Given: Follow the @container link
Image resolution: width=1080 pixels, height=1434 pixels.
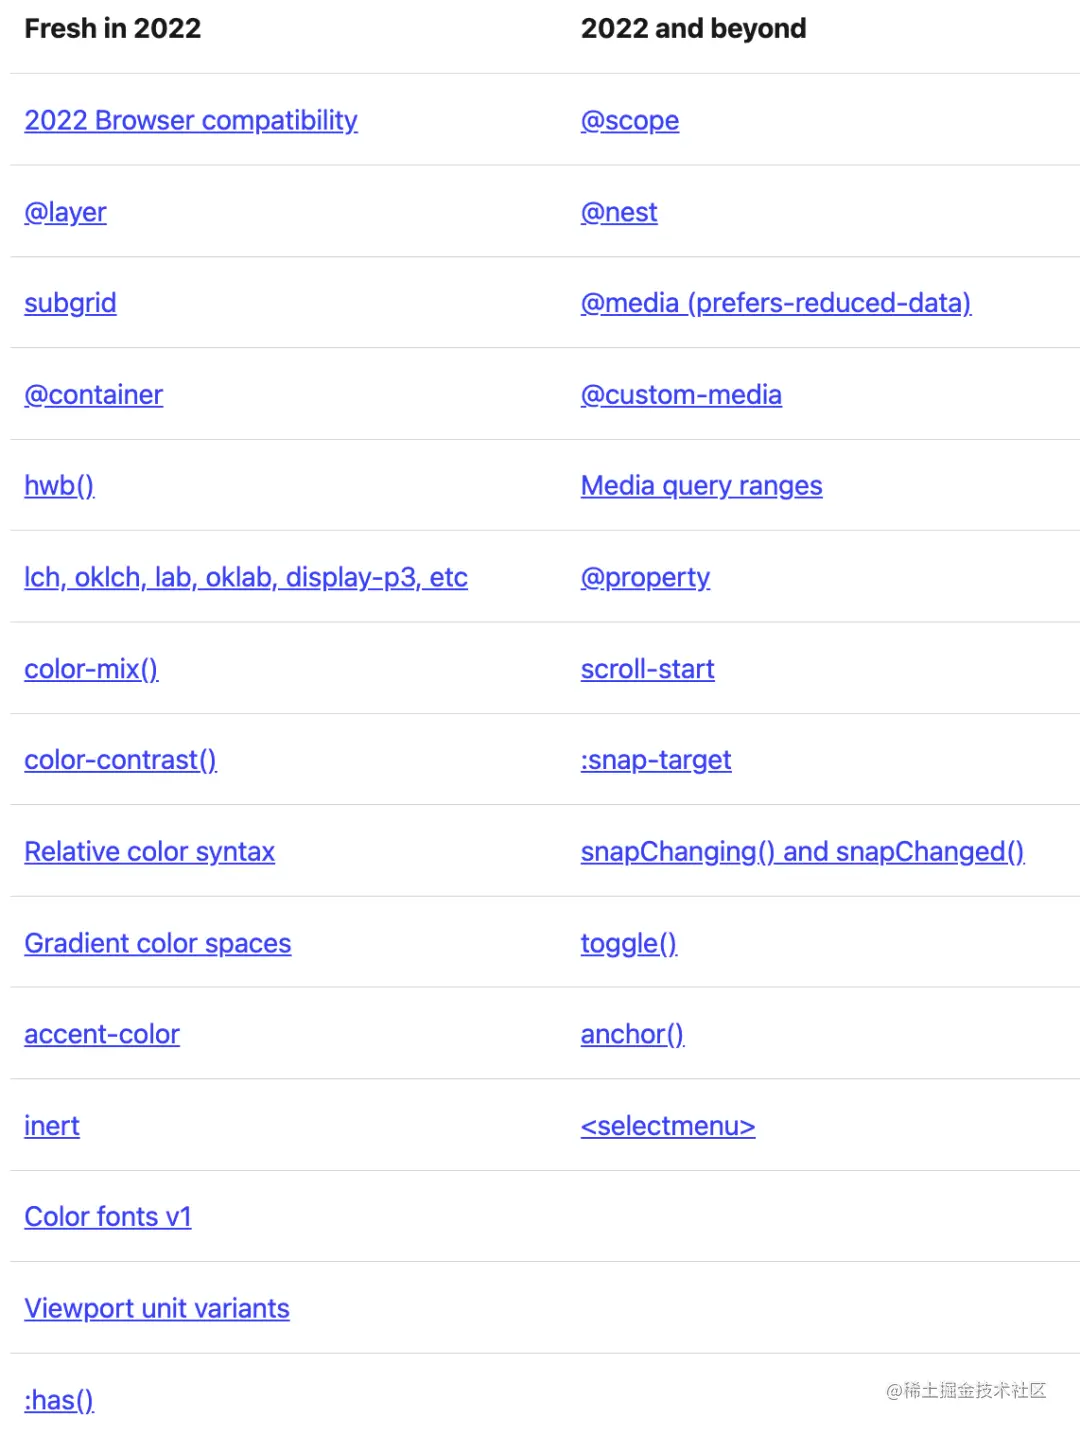Looking at the screenshot, I should (x=93, y=395).
